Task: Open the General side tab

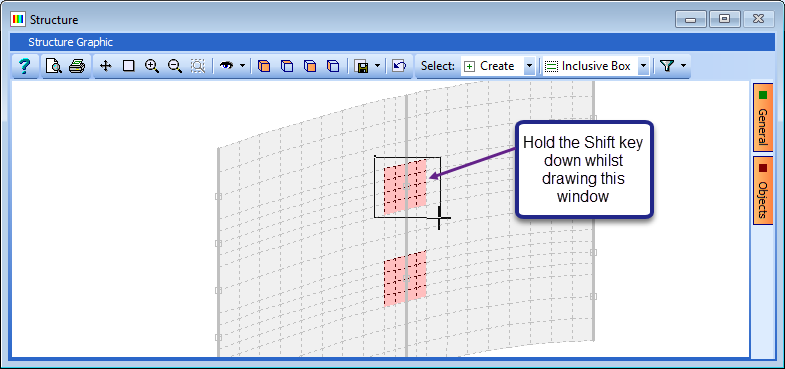Action: point(763,118)
